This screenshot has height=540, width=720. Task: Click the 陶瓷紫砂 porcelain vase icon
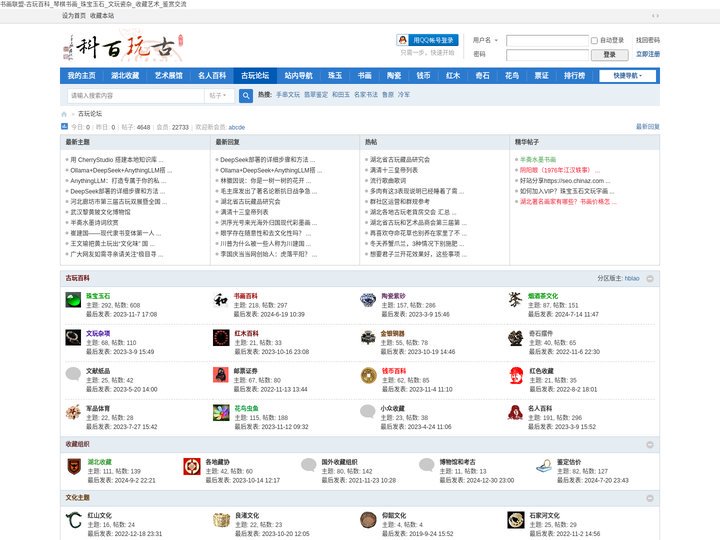pyautogui.click(x=368, y=300)
